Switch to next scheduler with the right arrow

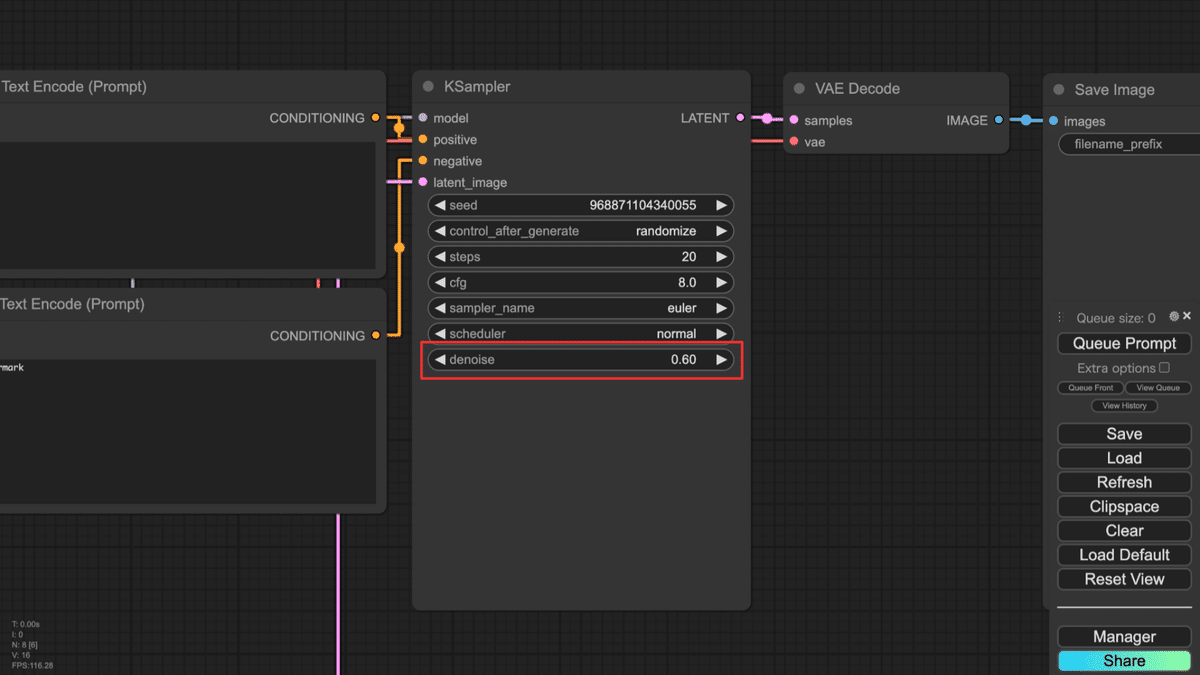[722, 334]
